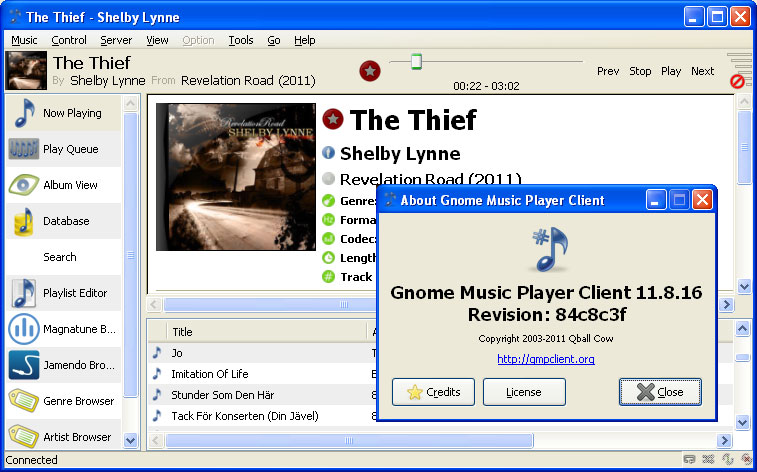This screenshot has height=472, width=757.
Task: Select the song Stunder Som Den Här
Action: point(223,395)
